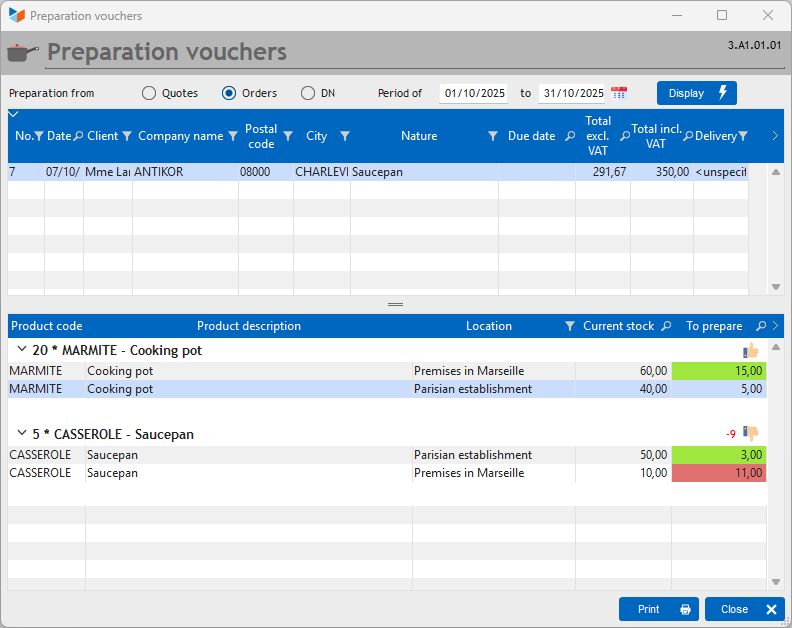Click the filter icon on No. column

38,136
